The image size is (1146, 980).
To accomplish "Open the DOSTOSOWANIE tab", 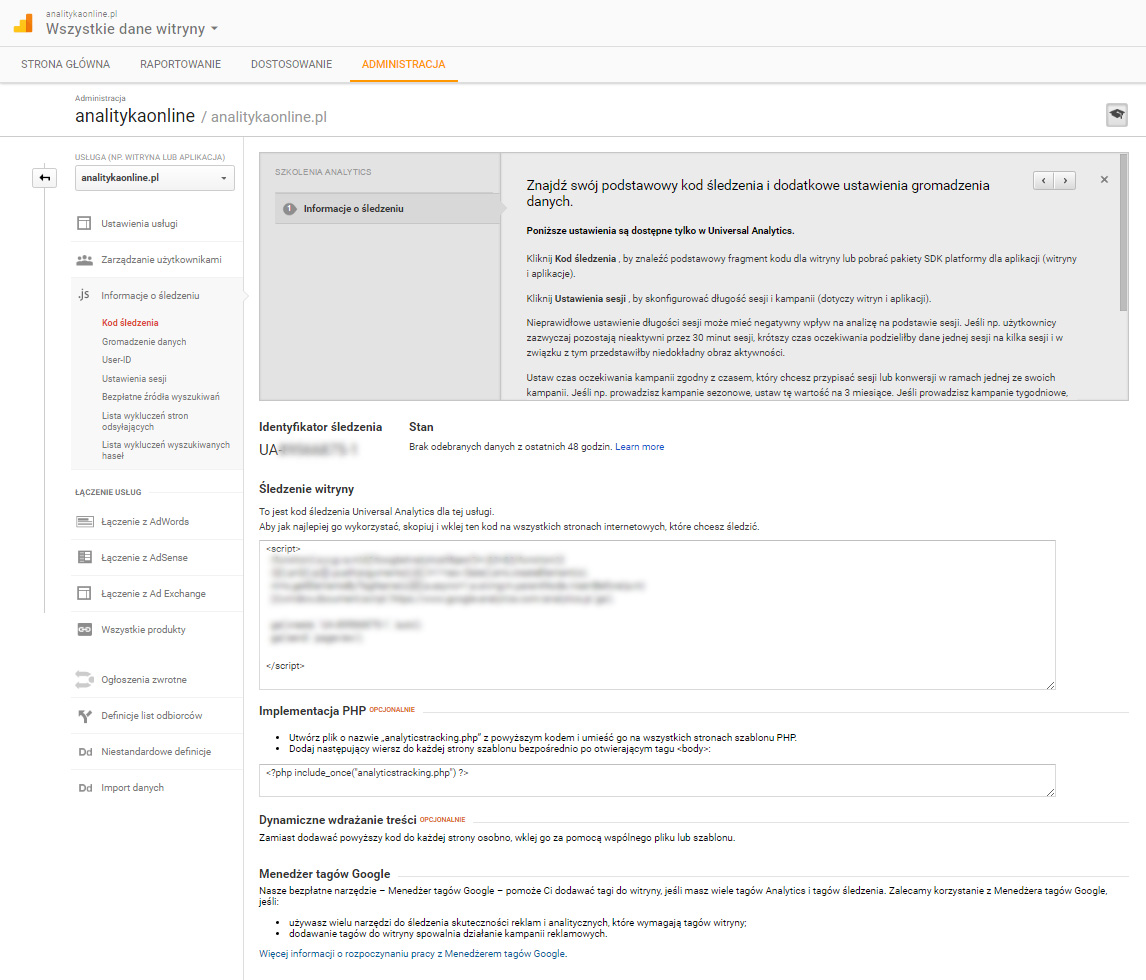I will (x=292, y=64).
